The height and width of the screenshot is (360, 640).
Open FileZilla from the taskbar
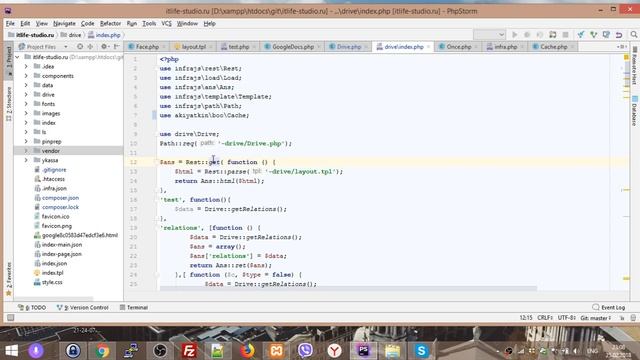click(x=189, y=351)
